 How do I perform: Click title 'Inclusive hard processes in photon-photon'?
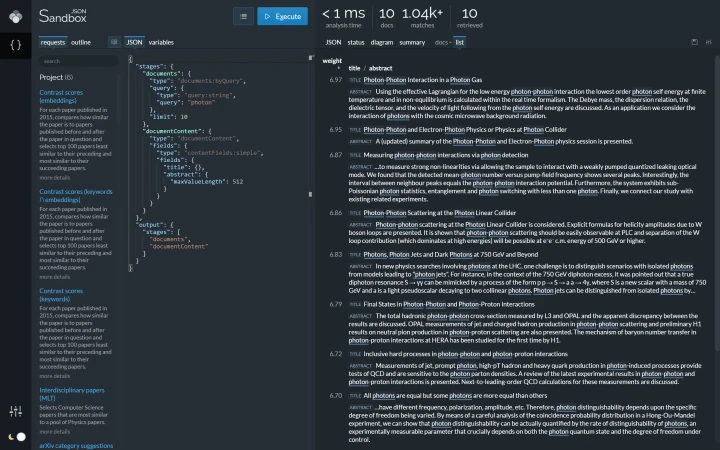[x=466, y=354]
